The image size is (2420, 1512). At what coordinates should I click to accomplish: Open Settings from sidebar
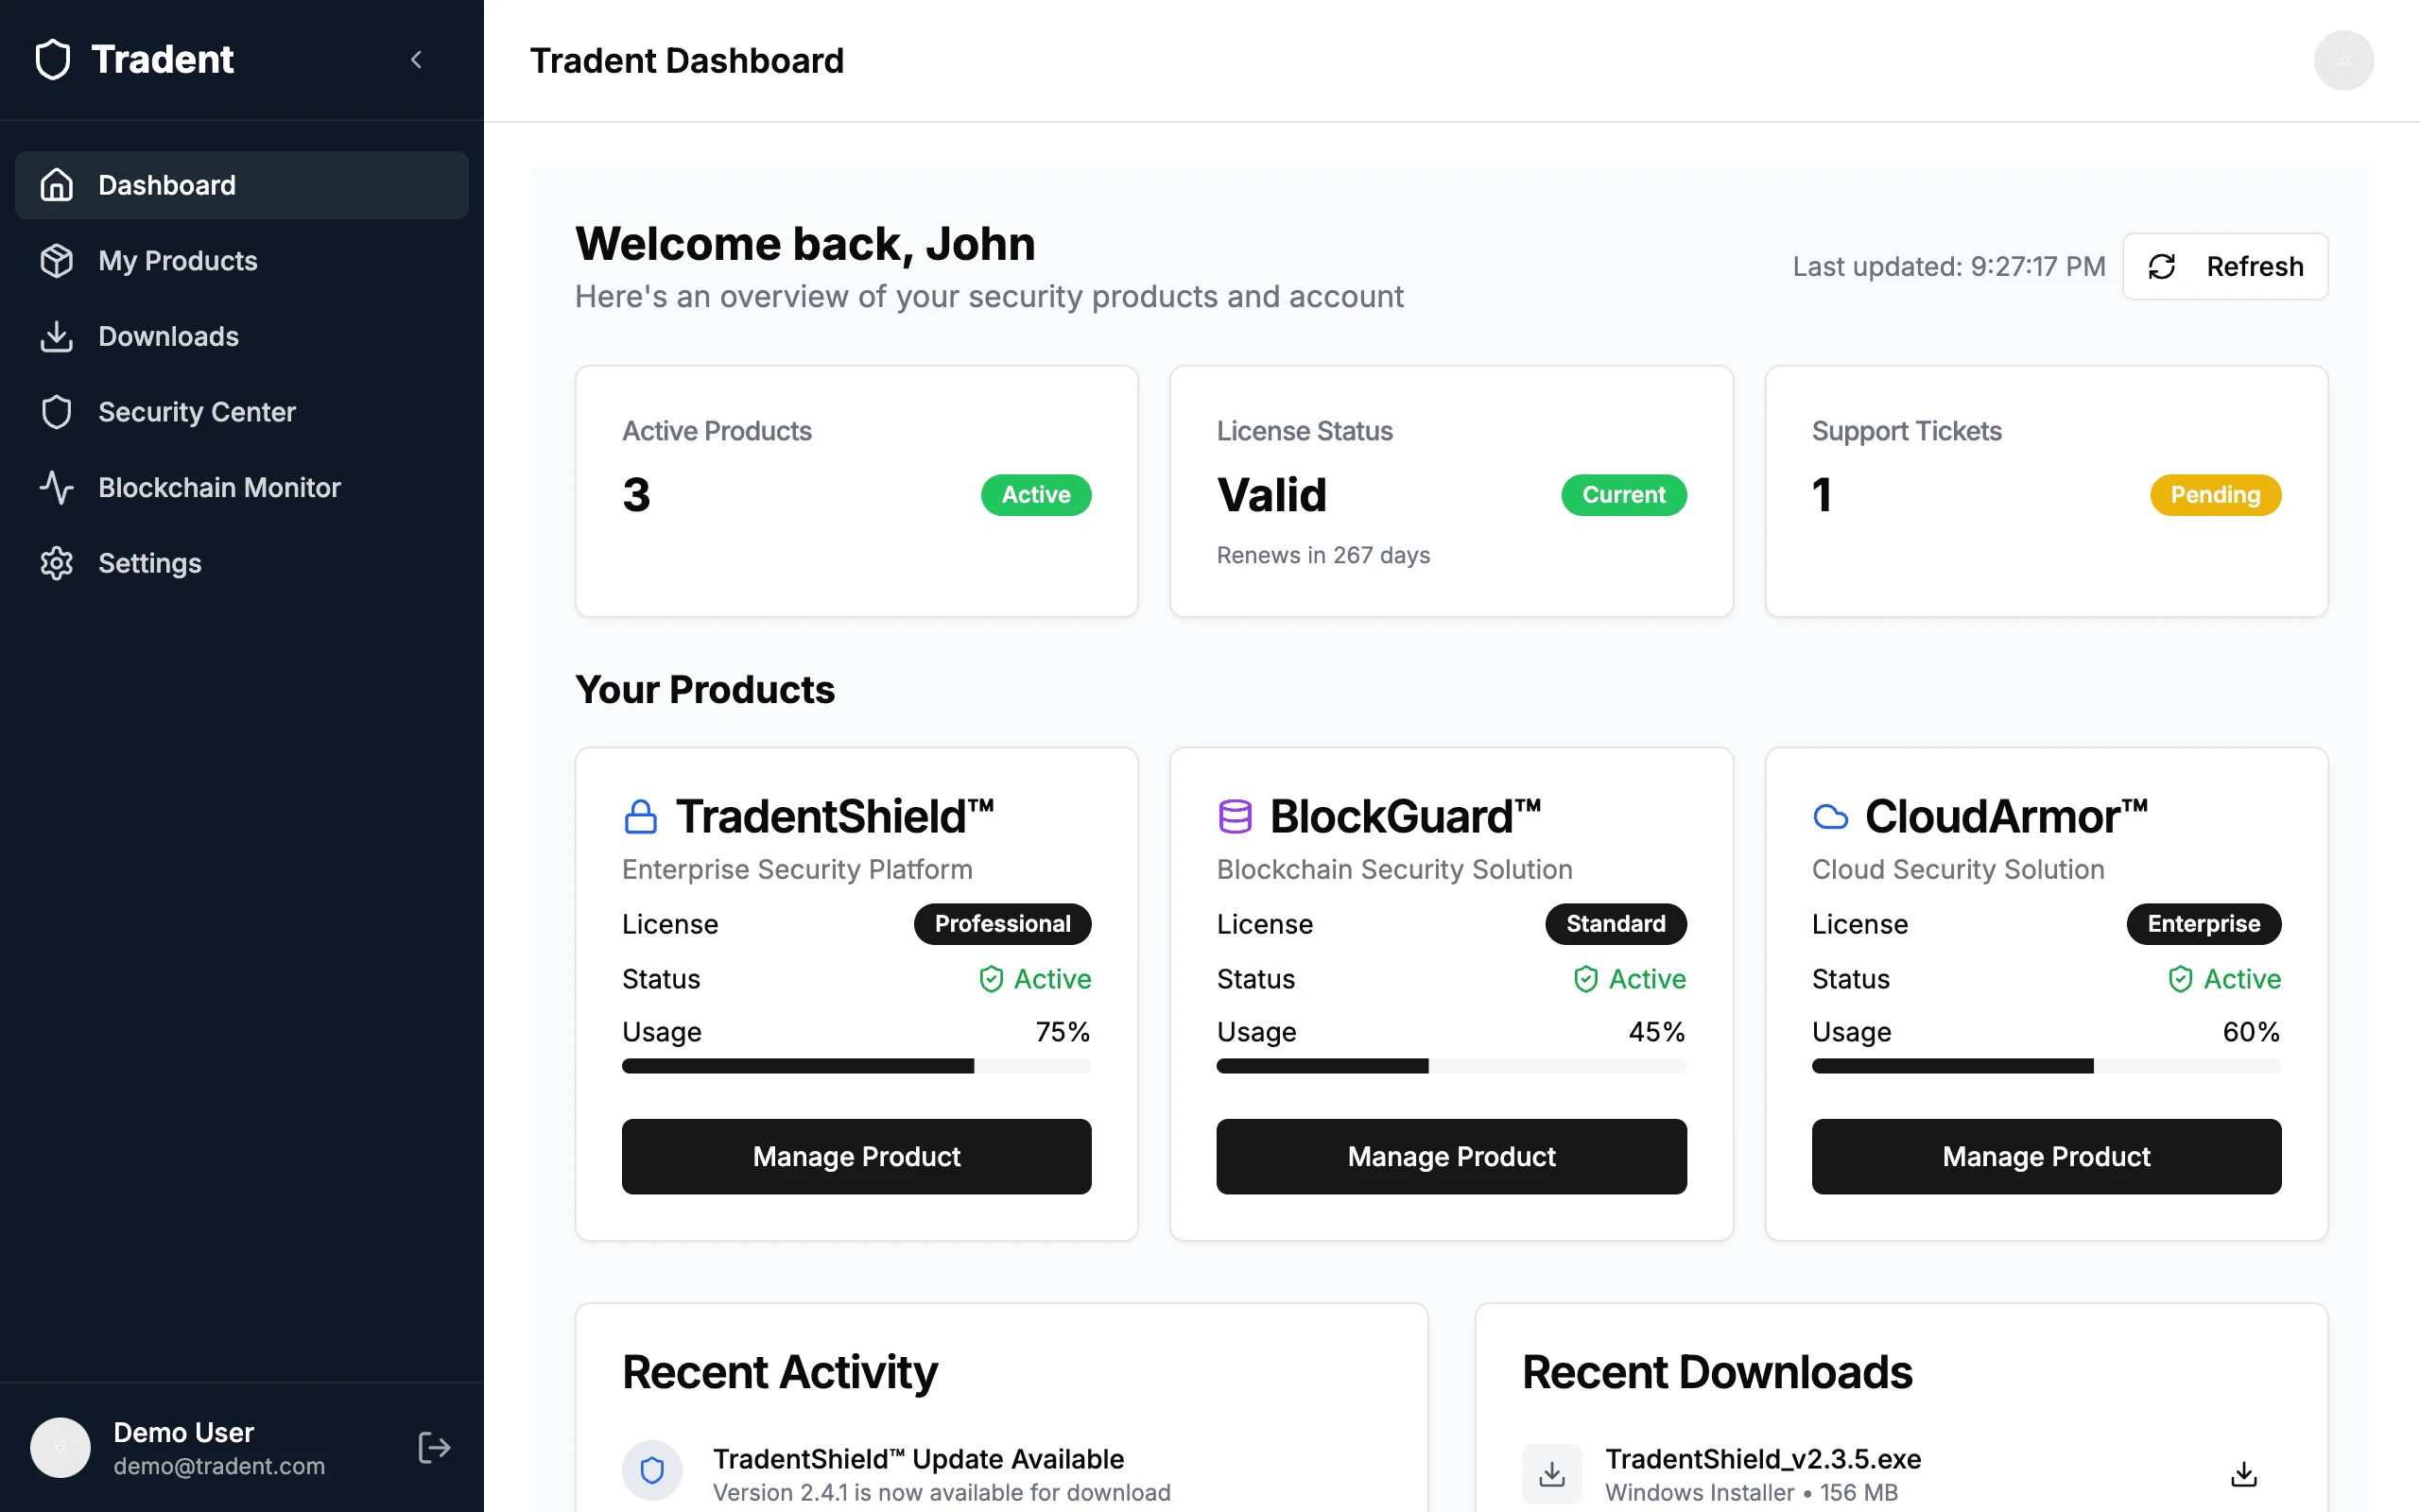(149, 563)
